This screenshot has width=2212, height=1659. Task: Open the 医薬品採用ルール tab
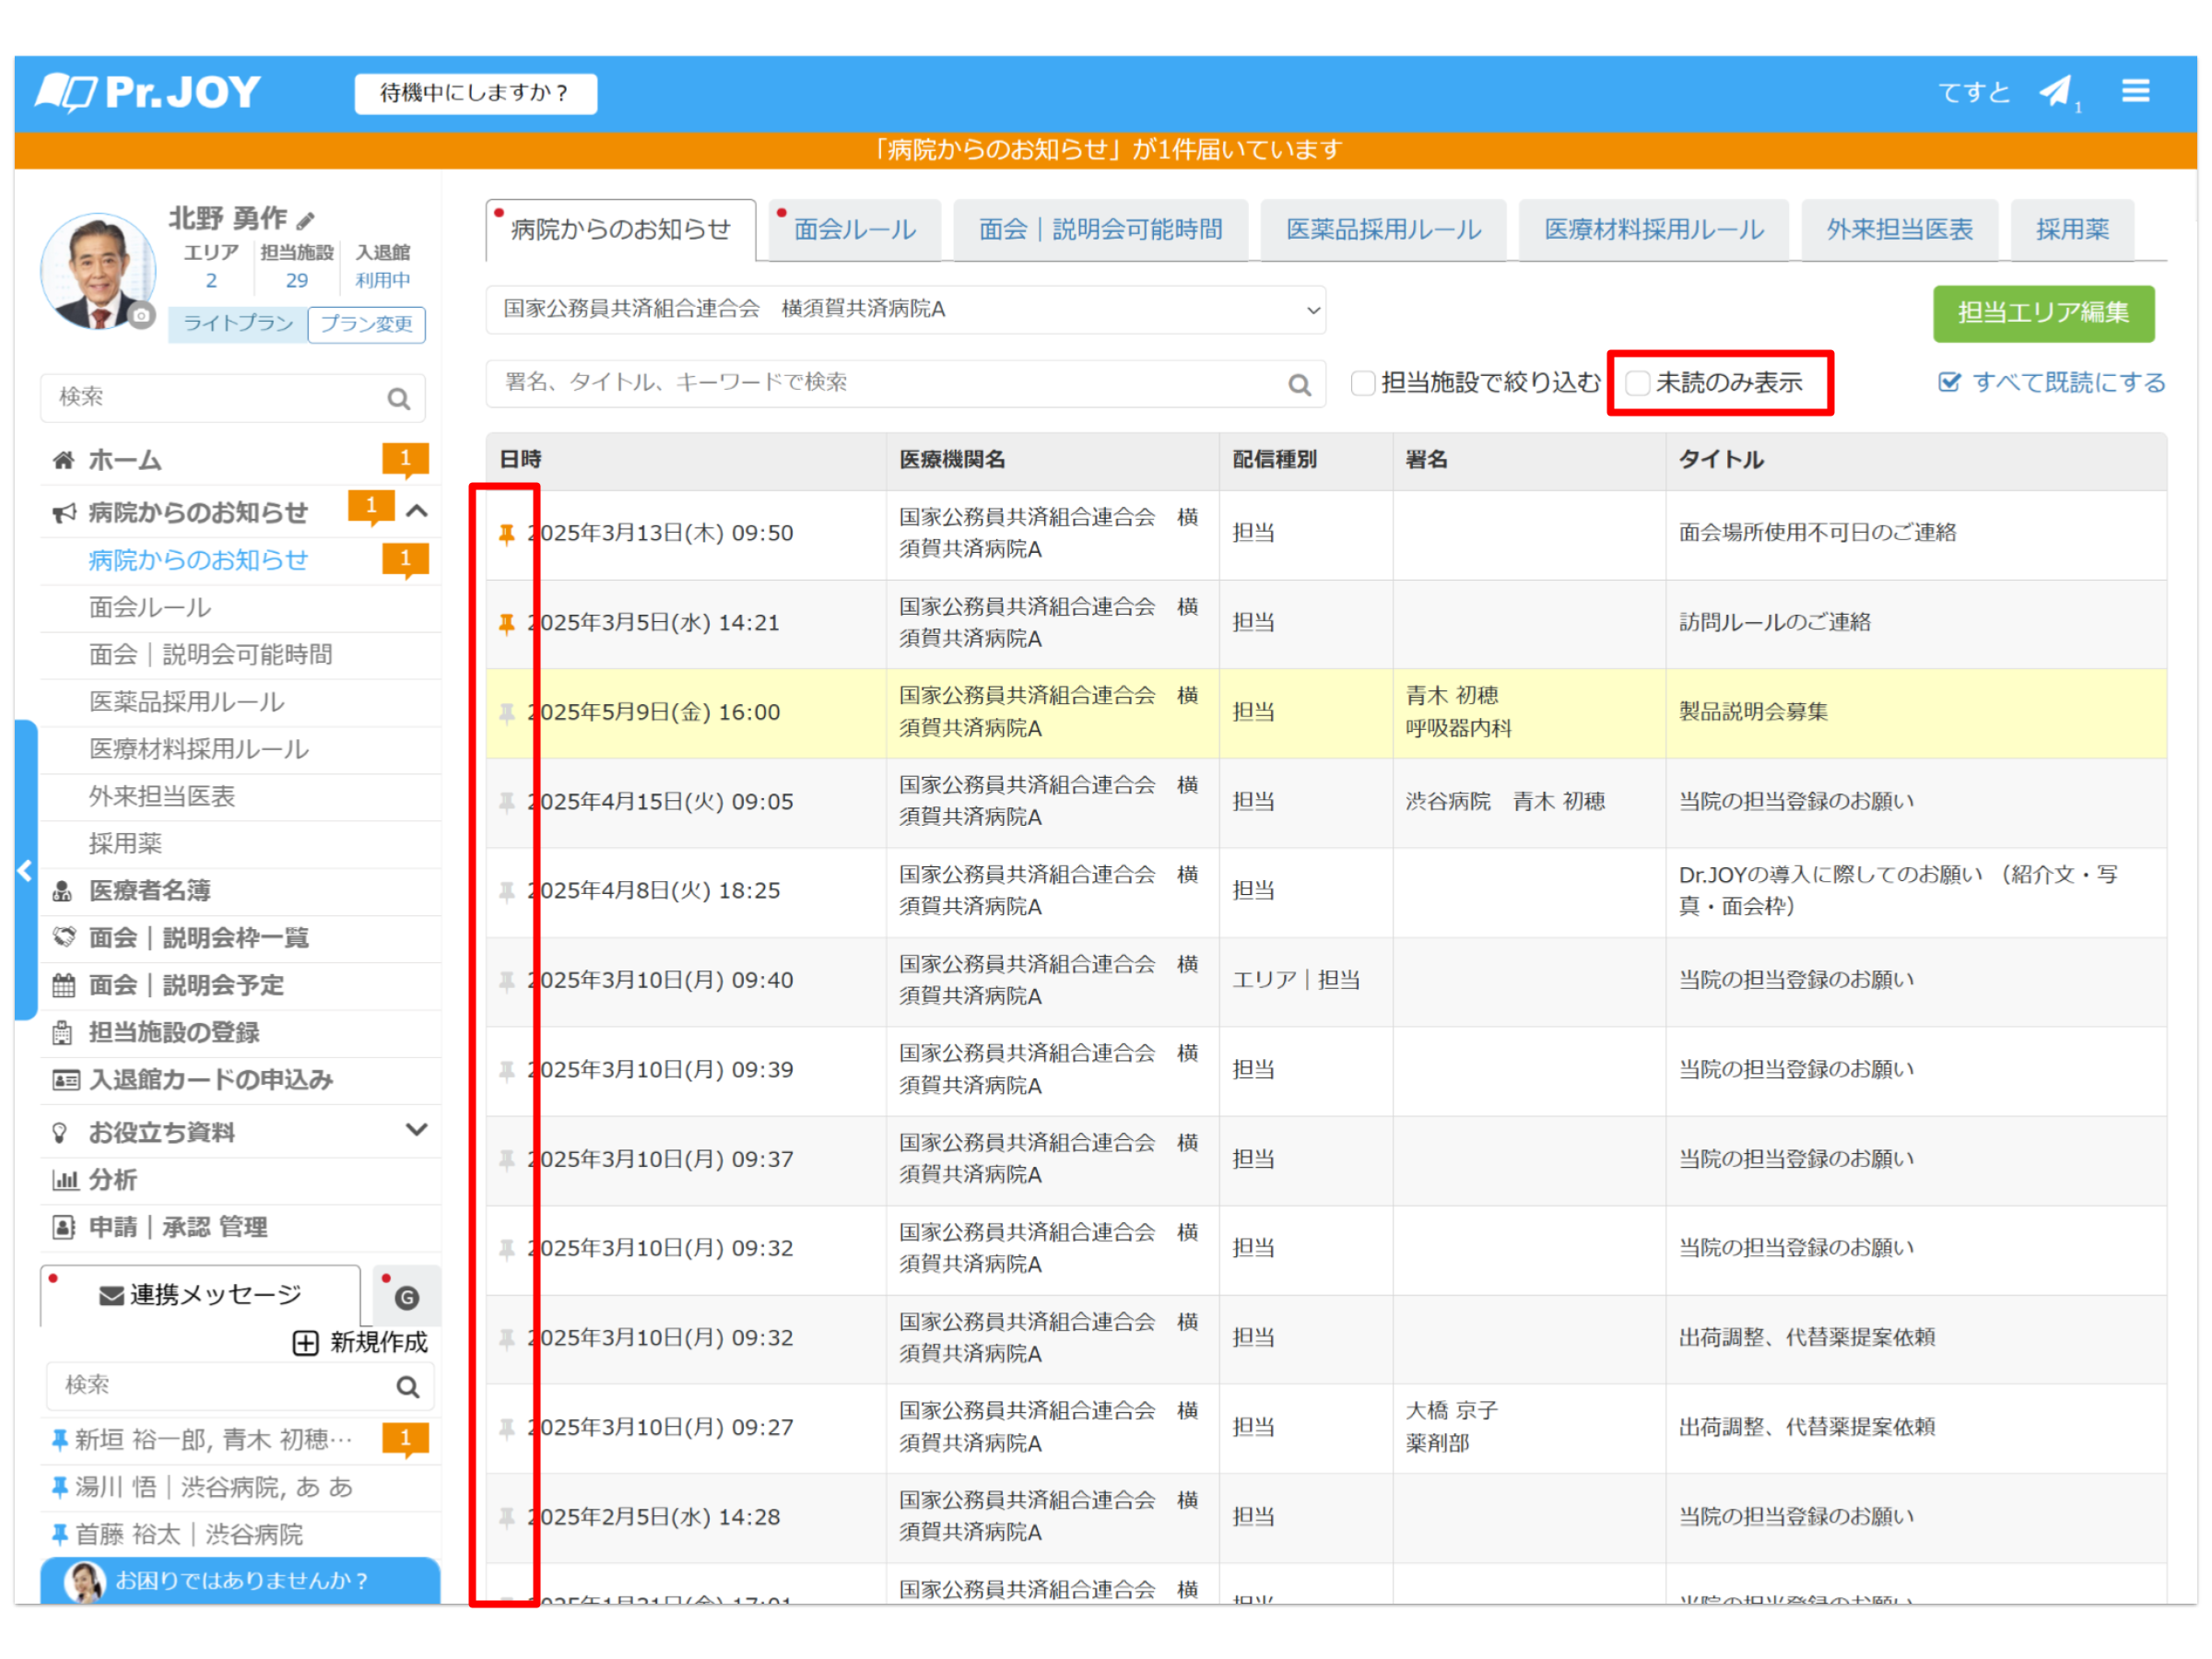coord(1383,230)
